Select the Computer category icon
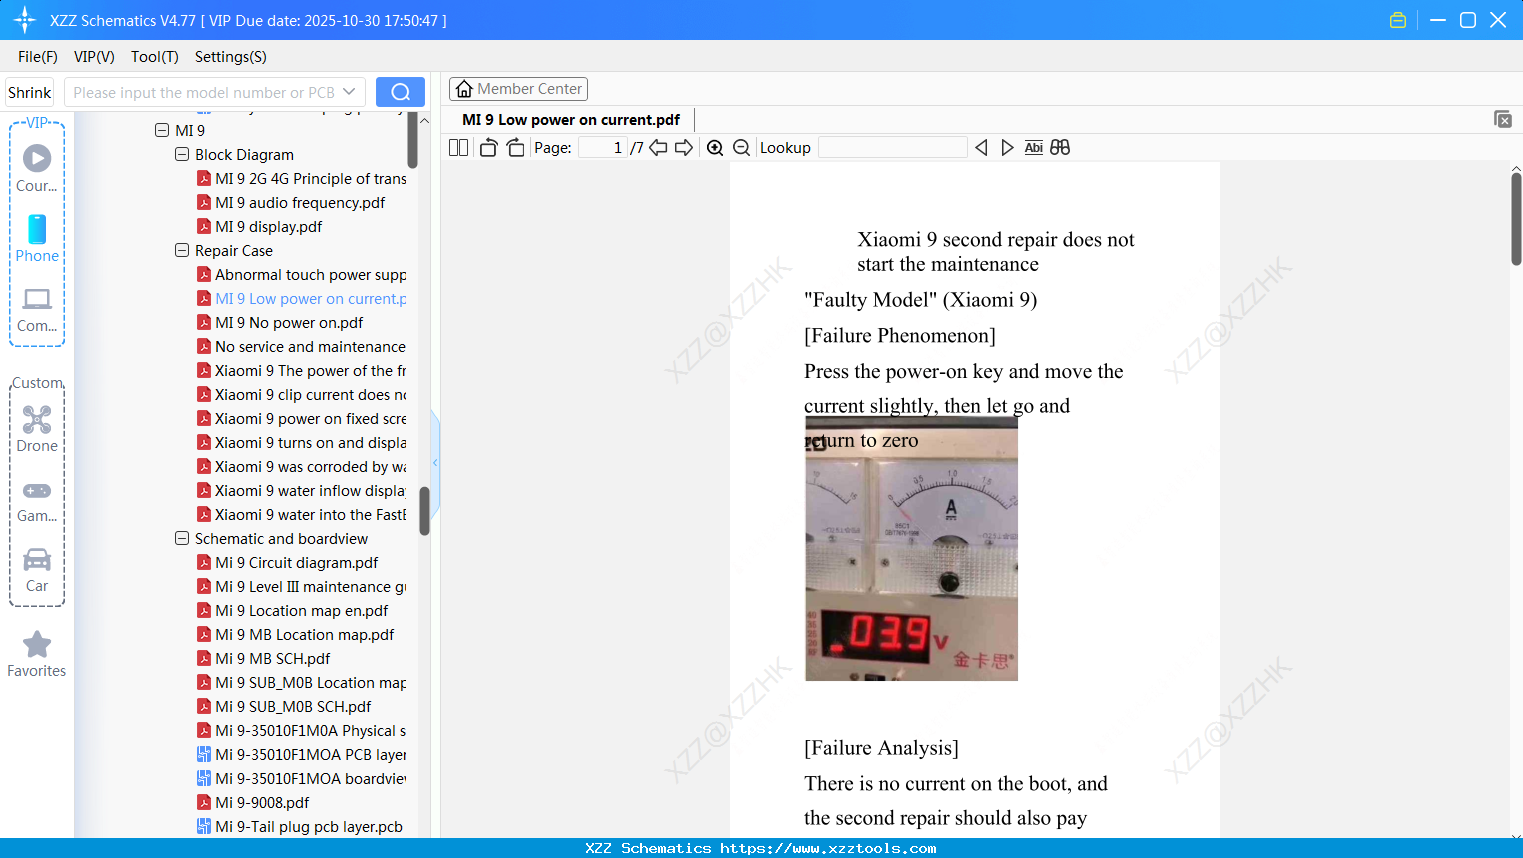The width and height of the screenshot is (1523, 858). pyautogui.click(x=37, y=299)
